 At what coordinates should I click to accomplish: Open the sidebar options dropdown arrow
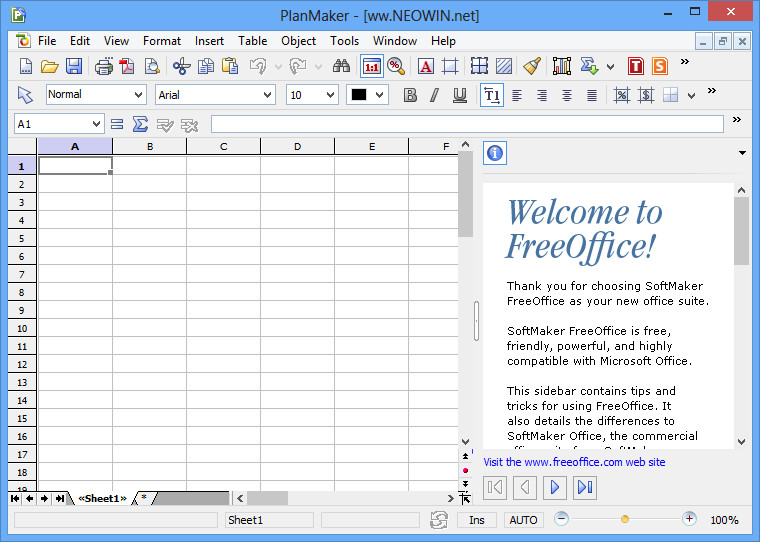[x=742, y=153]
